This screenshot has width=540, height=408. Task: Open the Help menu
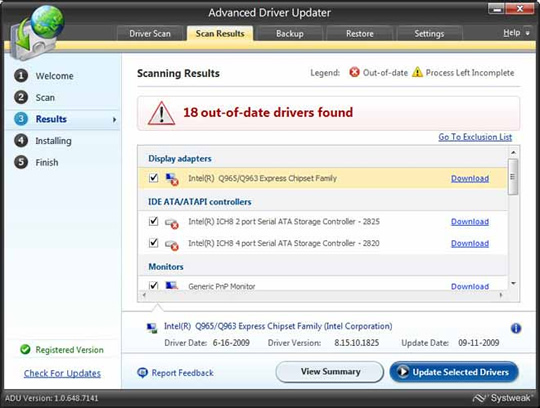tap(512, 33)
